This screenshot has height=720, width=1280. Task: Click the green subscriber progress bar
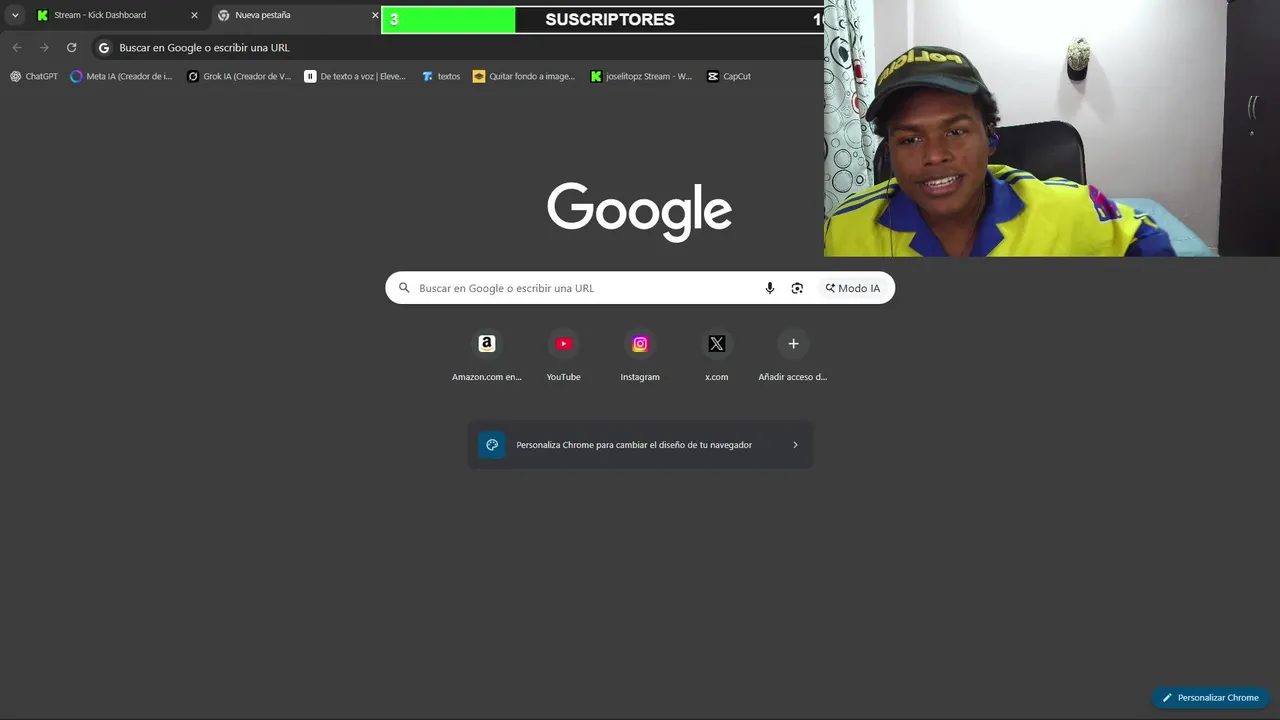point(449,19)
